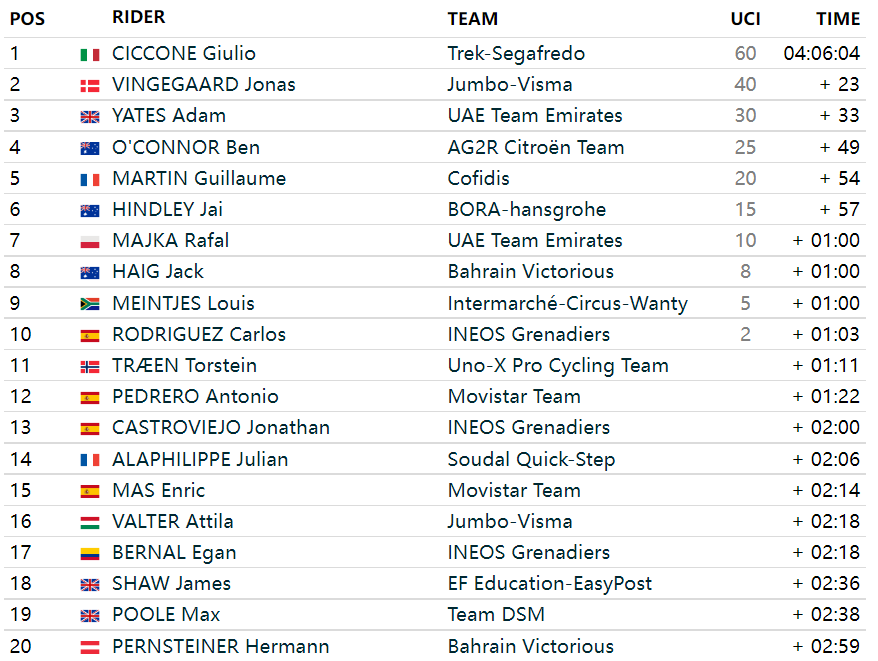Open the EF Education-EasyPost team page
Image resolution: width=878 pixels, height=661 pixels.
click(549, 584)
